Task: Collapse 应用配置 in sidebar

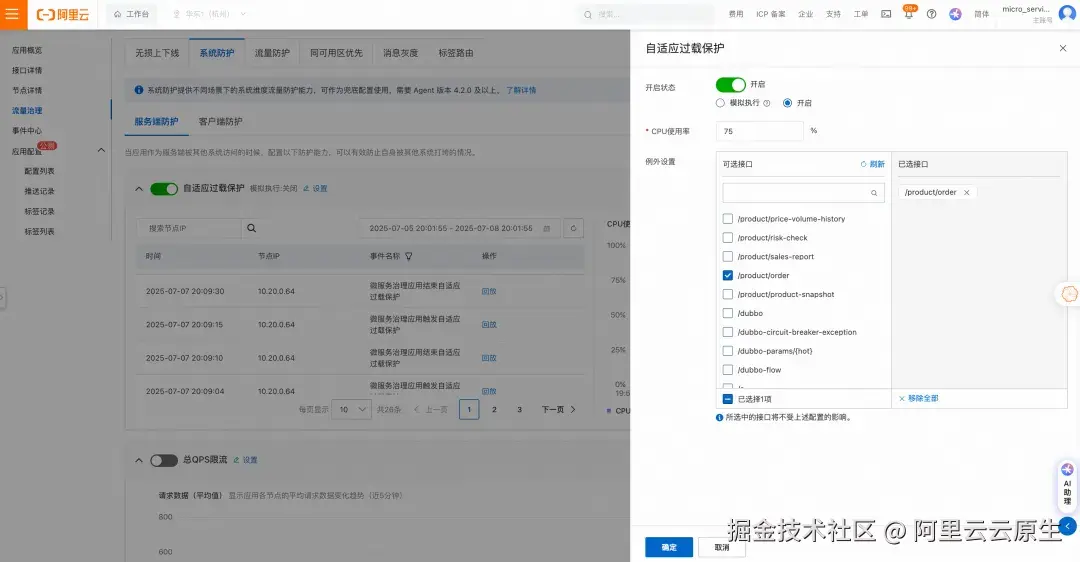Action: [x=101, y=150]
